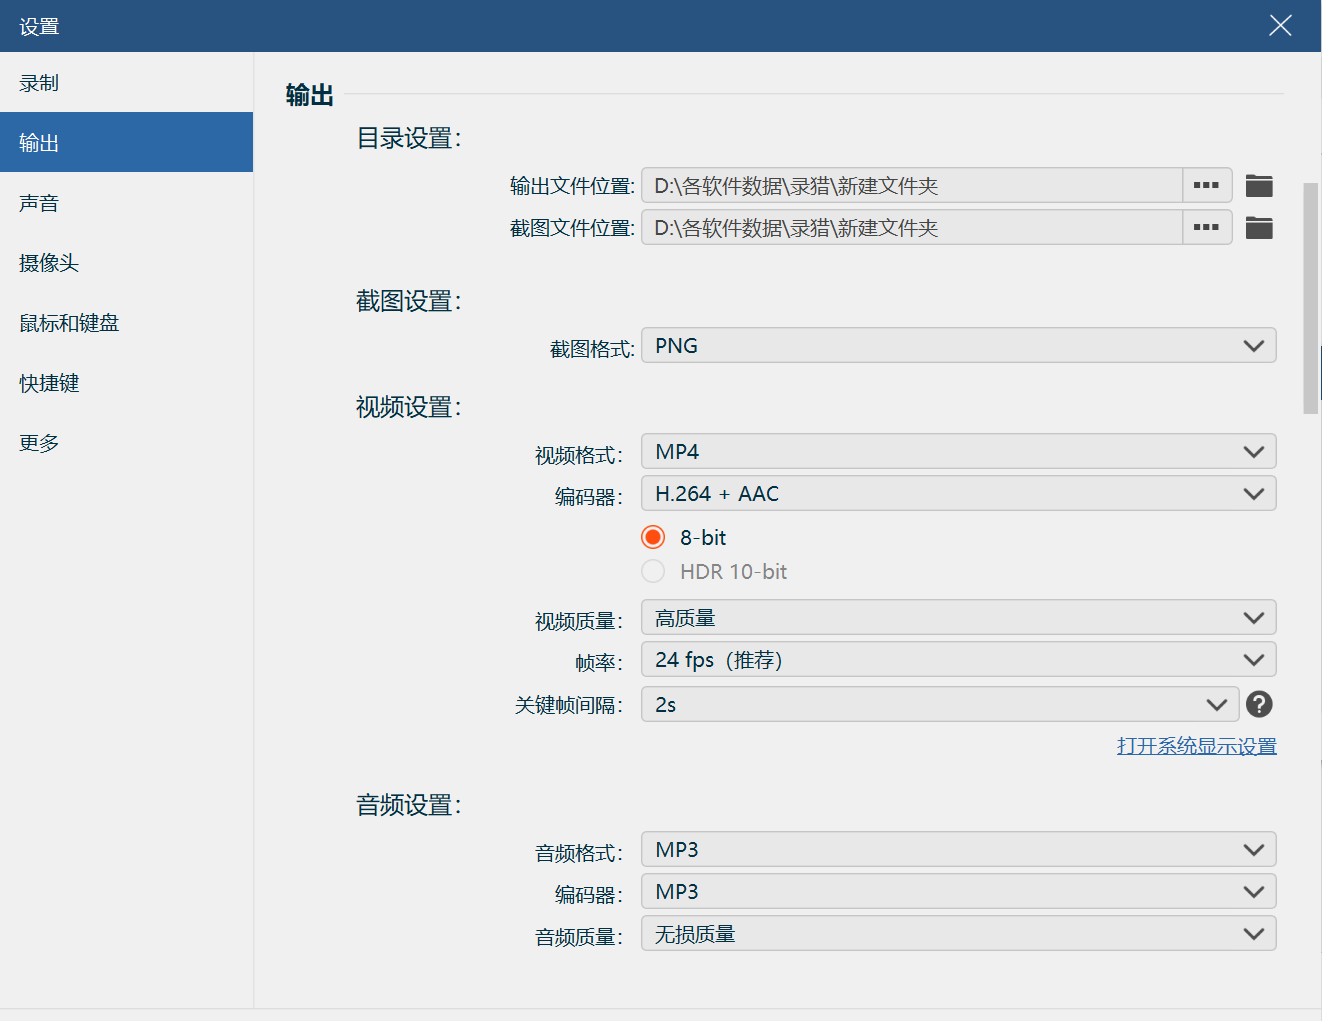This screenshot has width=1322, height=1021.
Task: Open the 快捷键 settings section
Action: (48, 382)
